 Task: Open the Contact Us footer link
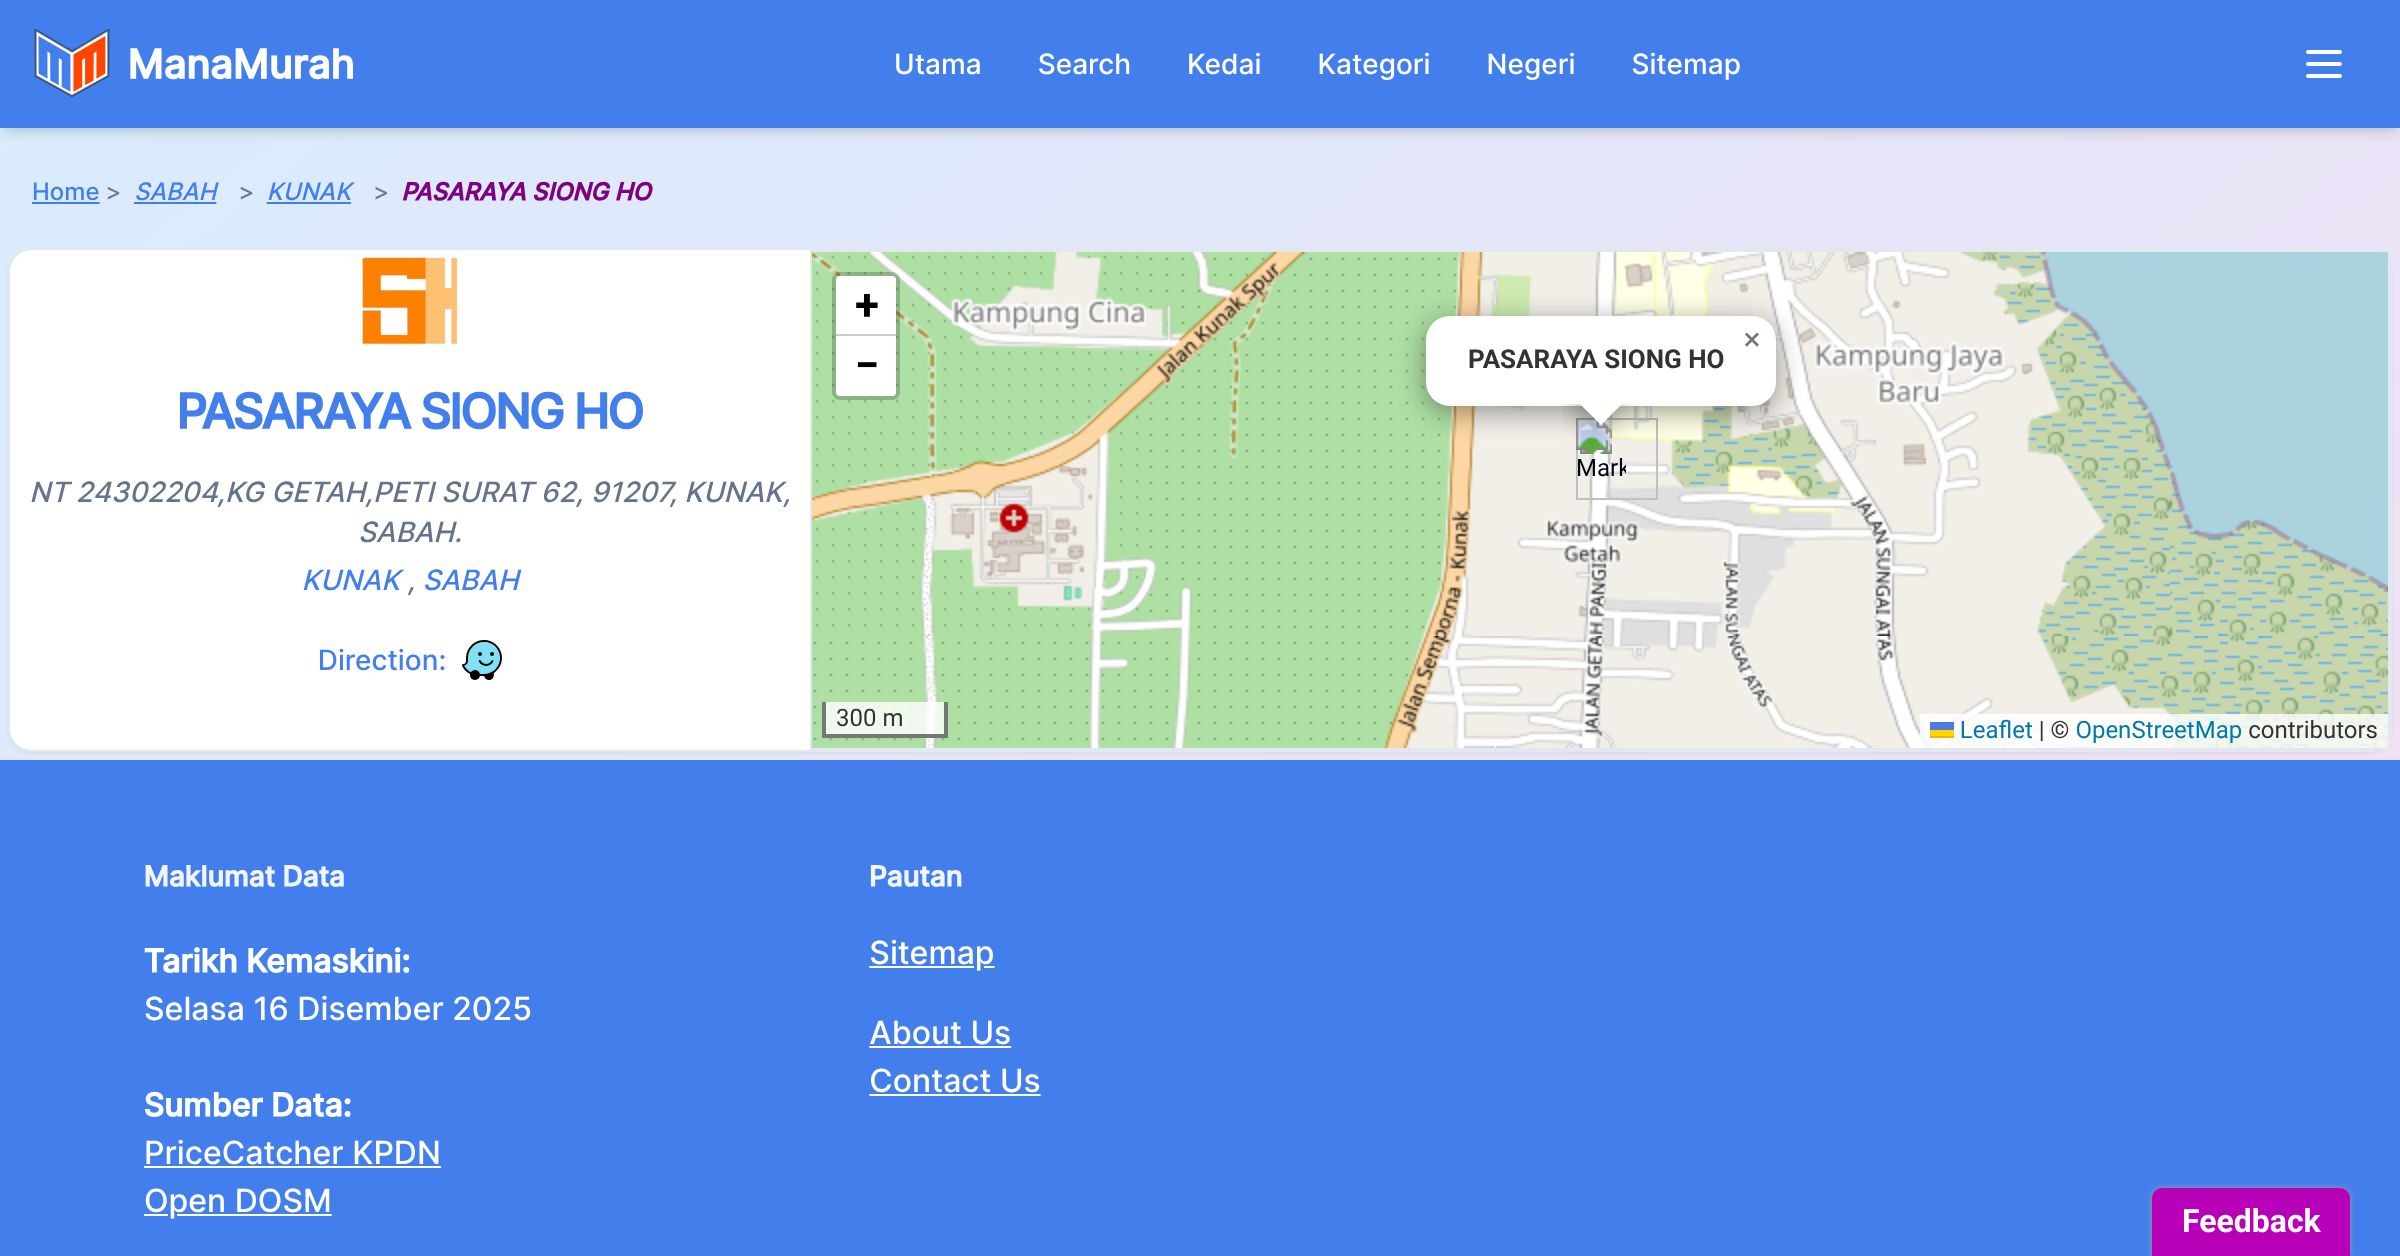coord(954,1081)
